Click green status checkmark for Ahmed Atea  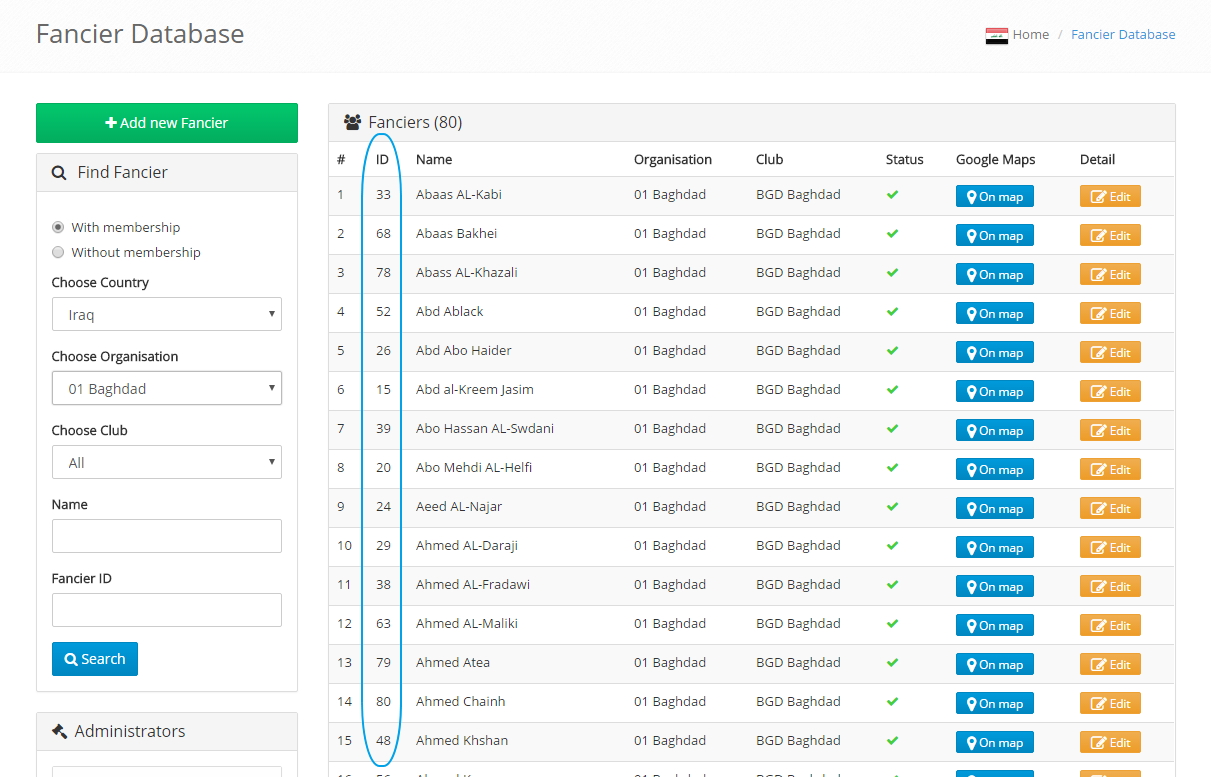[892, 663]
